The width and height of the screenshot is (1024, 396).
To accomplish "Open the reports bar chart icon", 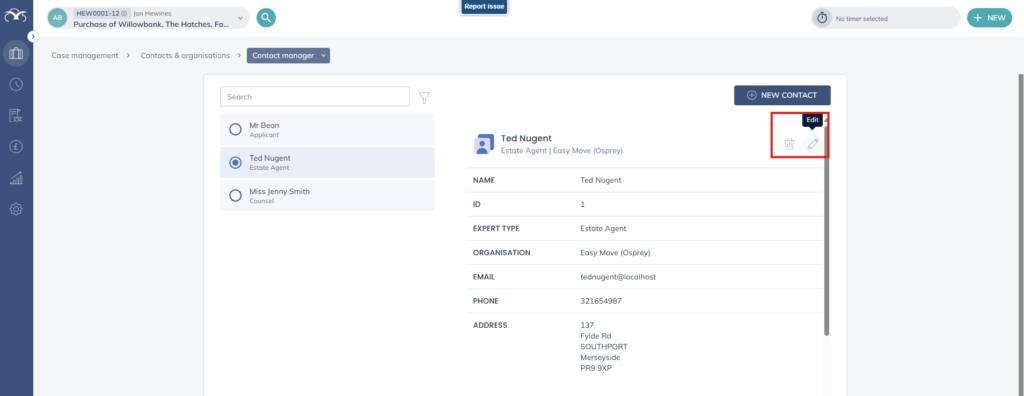I will pyautogui.click(x=16, y=178).
